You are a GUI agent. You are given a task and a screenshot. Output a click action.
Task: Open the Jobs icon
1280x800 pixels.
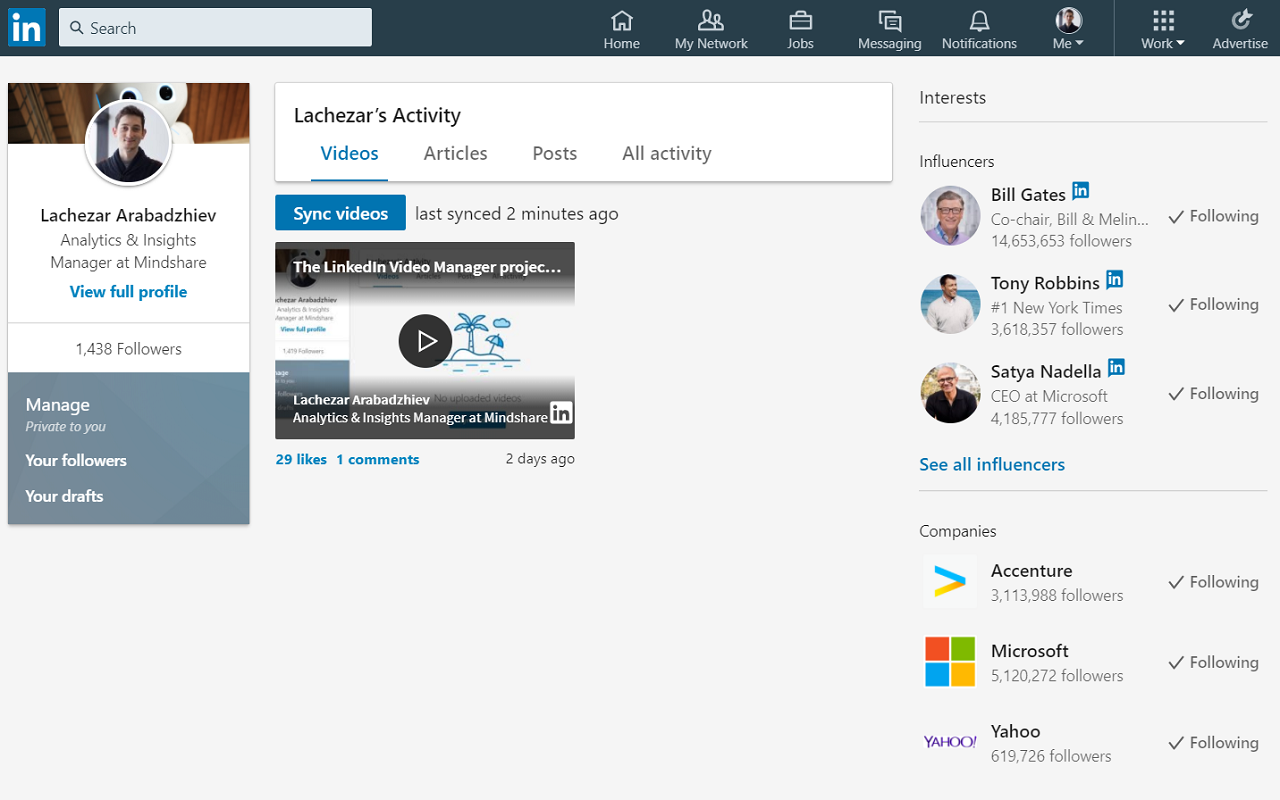800,27
